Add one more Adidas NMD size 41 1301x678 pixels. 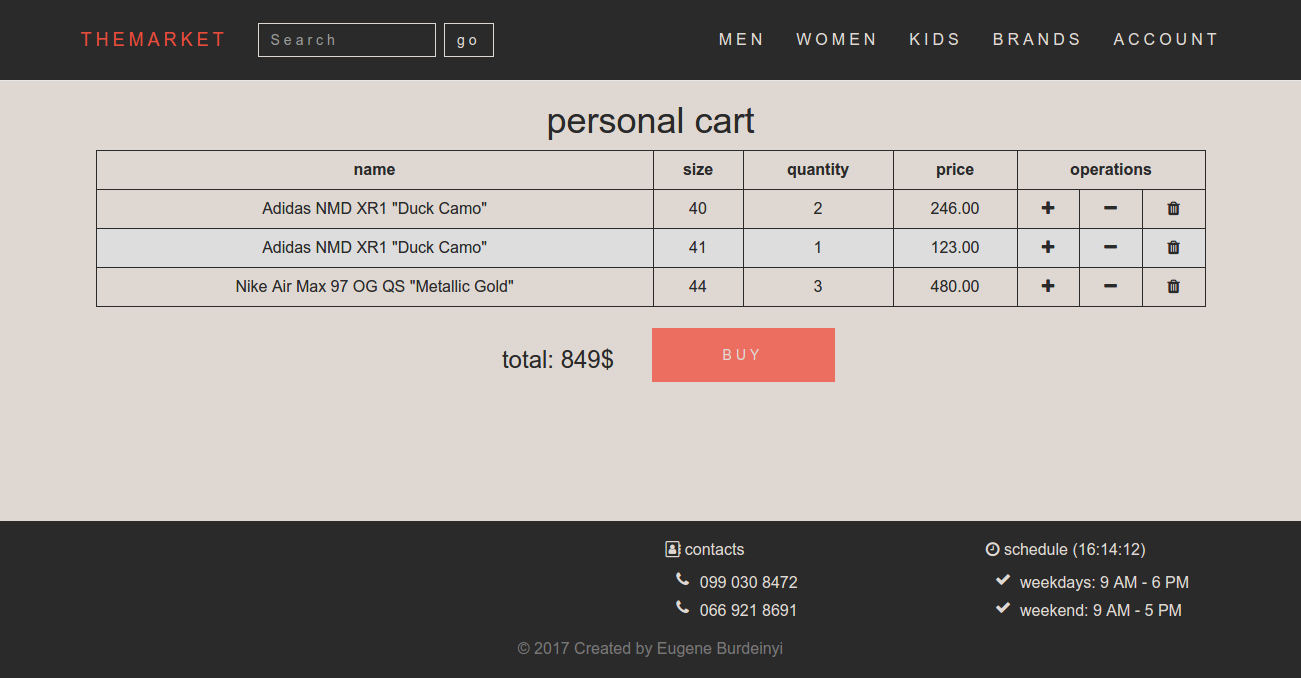tap(1048, 247)
